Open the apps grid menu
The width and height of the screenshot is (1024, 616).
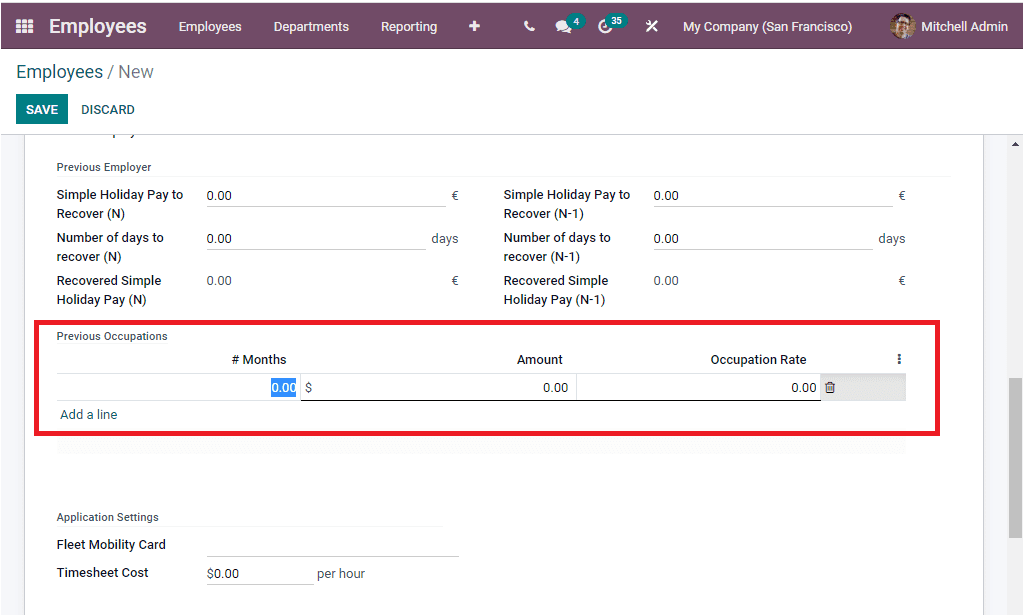tap(22, 26)
